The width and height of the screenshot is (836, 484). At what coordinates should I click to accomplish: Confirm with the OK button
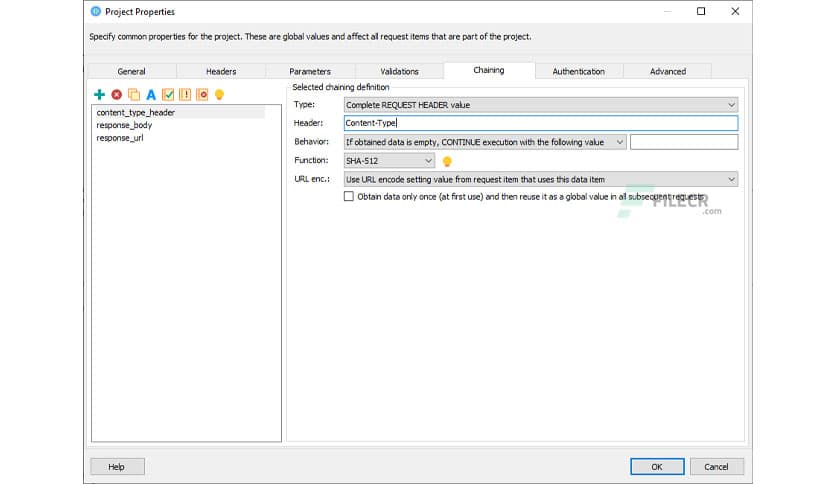[x=657, y=466]
